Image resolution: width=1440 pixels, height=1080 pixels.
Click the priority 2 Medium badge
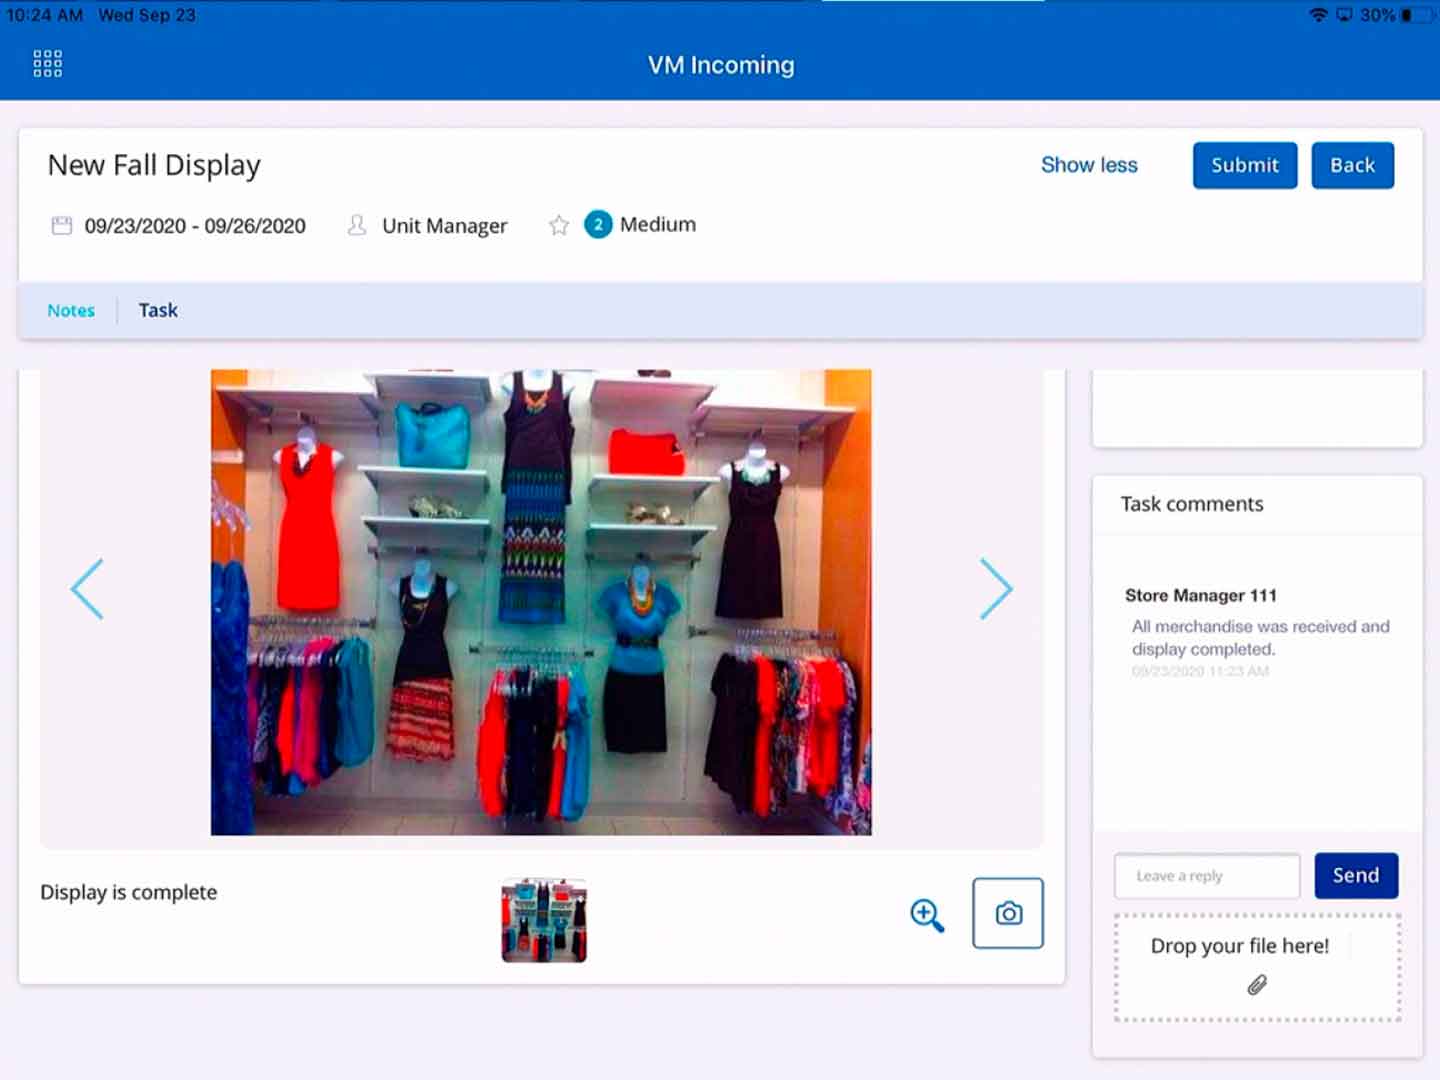598,225
